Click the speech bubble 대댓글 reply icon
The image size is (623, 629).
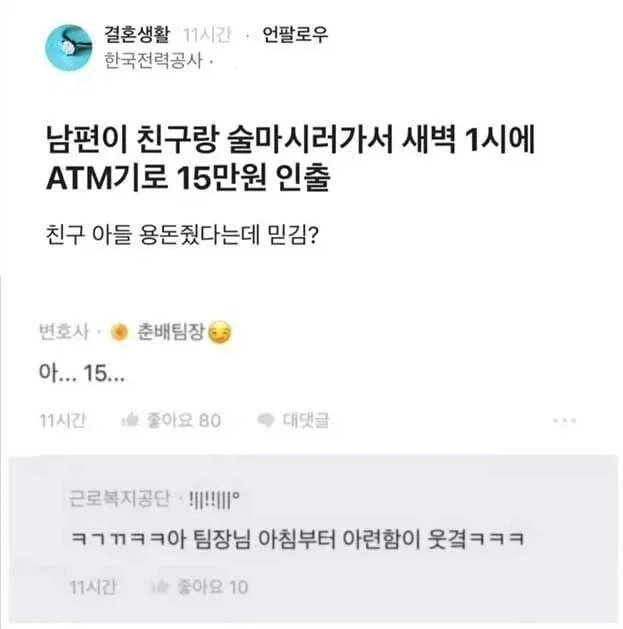[x=266, y=420]
